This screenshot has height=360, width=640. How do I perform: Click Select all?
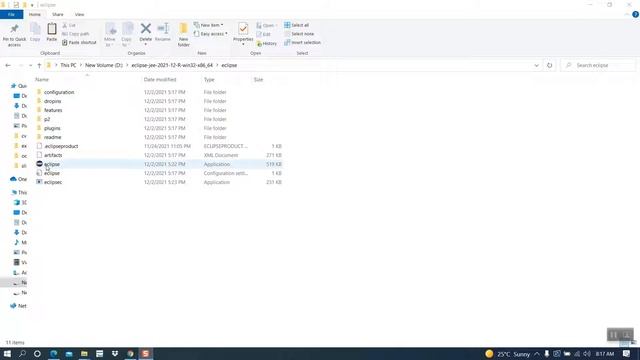coord(297,25)
